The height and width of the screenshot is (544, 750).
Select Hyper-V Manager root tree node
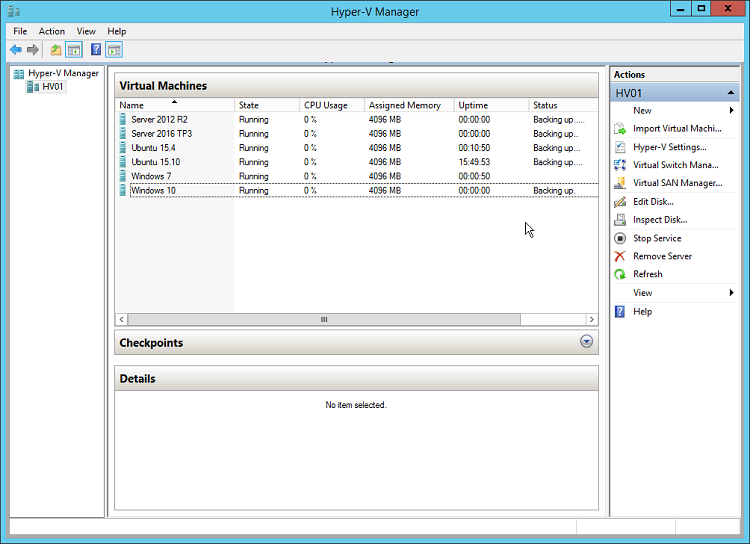coord(63,73)
